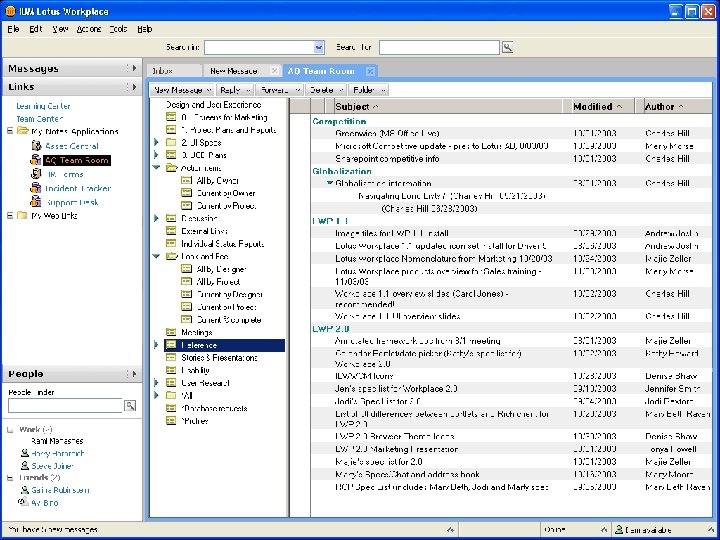Click Steve Joiner's contact icon

(23, 466)
